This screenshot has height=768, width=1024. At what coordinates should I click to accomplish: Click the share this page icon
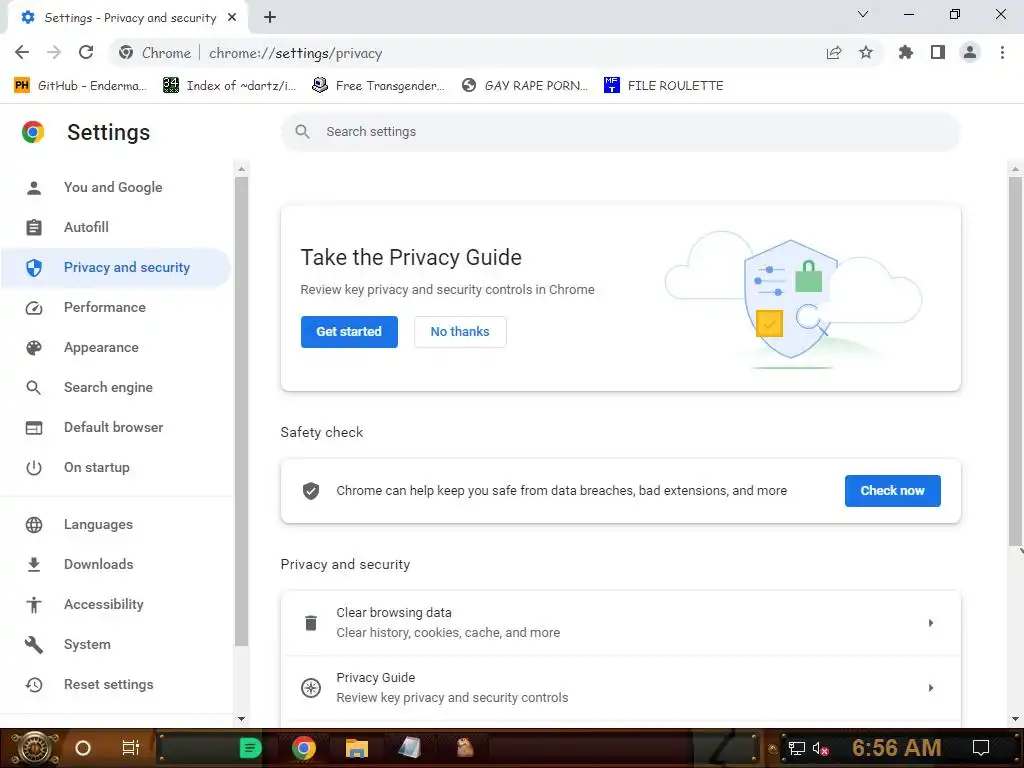(834, 53)
